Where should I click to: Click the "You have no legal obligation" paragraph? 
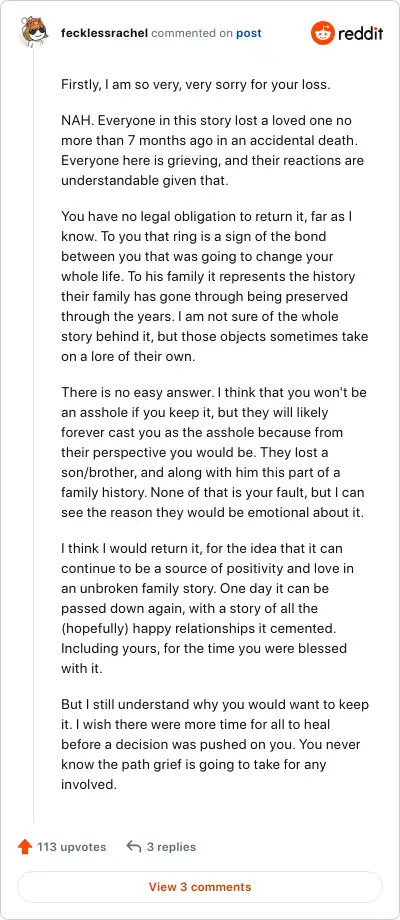(215, 286)
